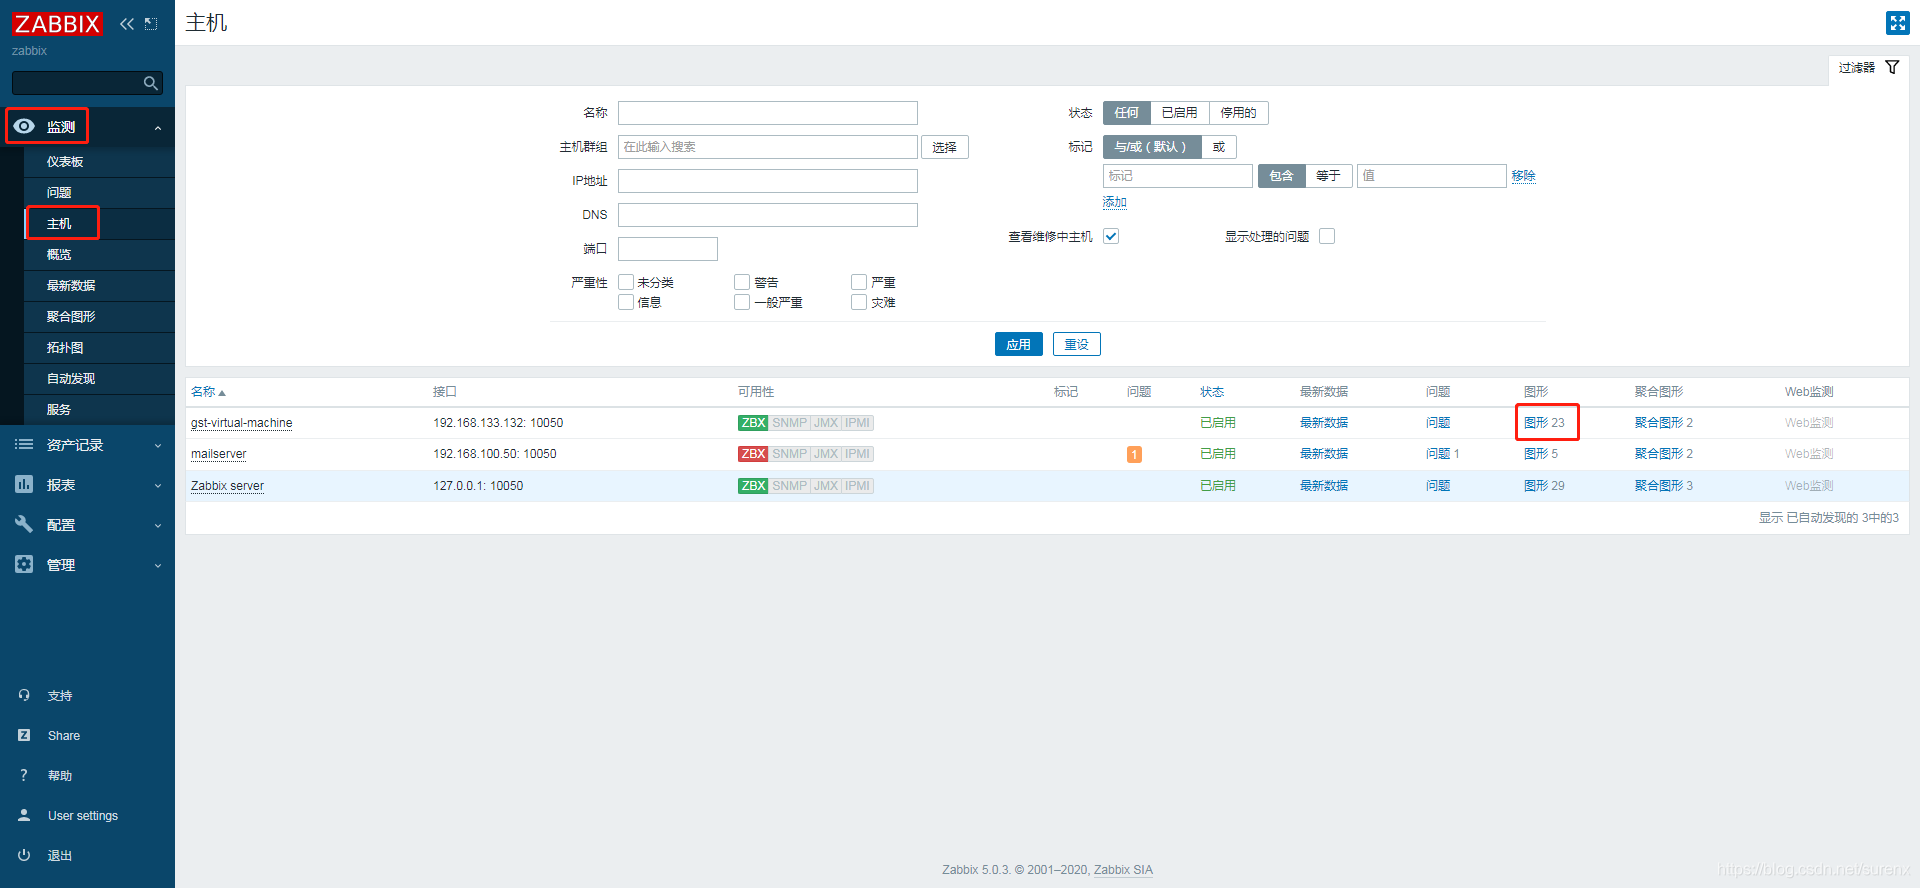Collapse the 监测 menu chevron
Viewport: 1920px width, 888px height.
pyautogui.click(x=158, y=128)
